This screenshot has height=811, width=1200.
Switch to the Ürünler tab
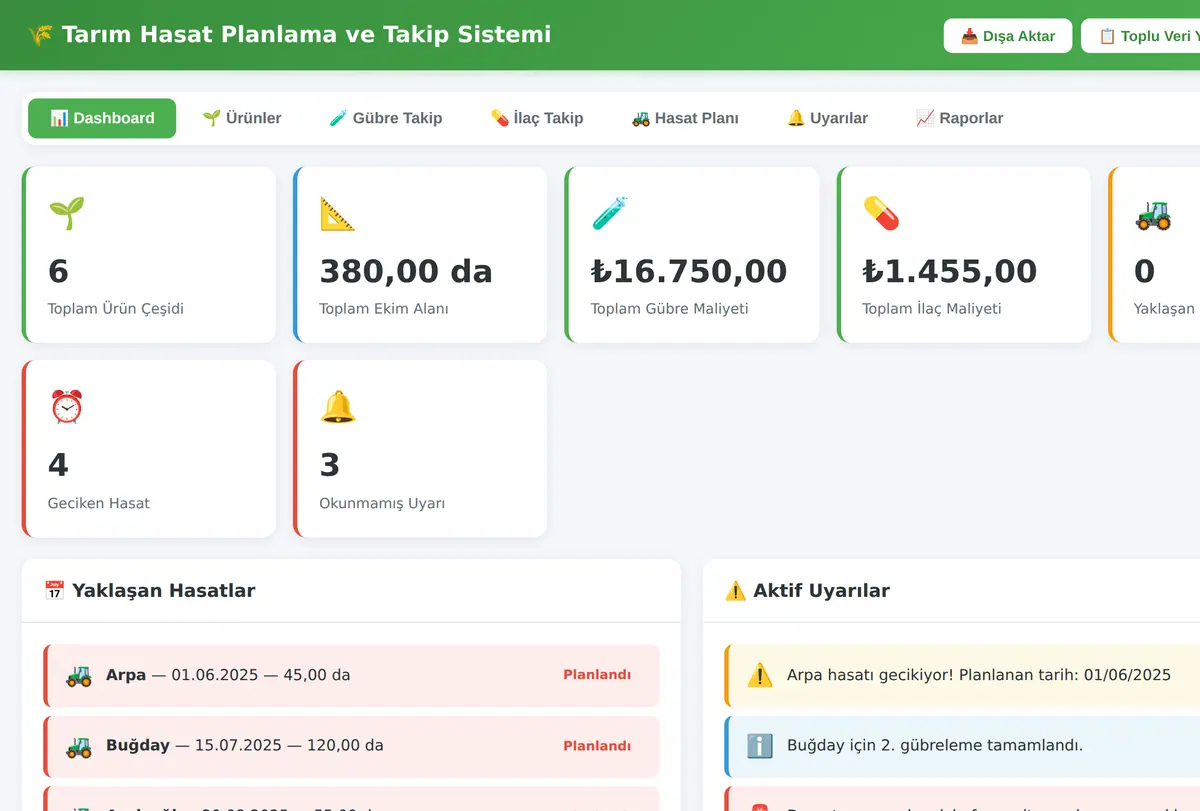[242, 118]
